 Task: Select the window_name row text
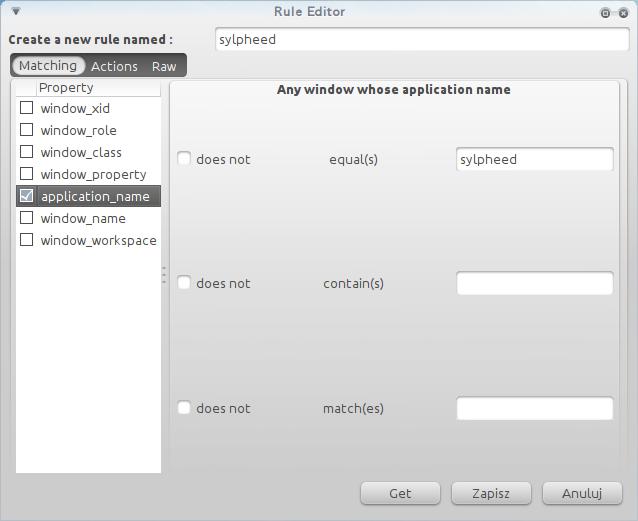83,219
